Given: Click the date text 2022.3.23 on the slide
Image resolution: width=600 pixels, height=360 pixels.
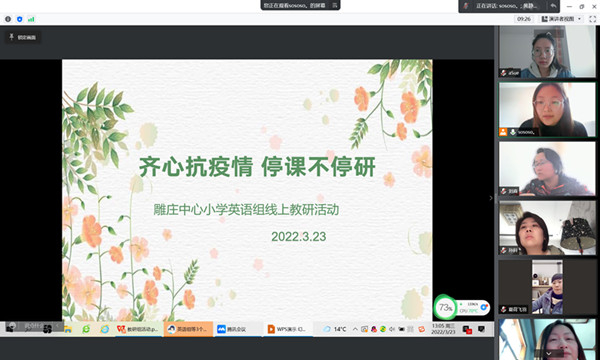Looking at the screenshot, I should 299,237.
